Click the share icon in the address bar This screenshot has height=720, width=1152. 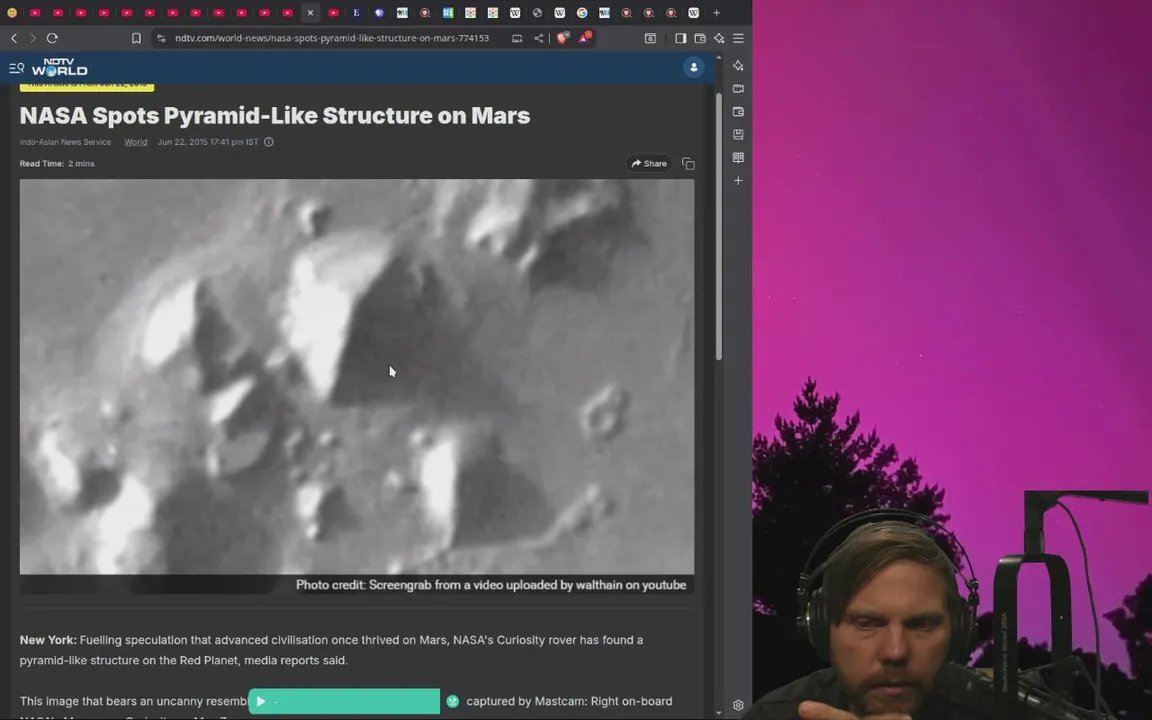tap(539, 38)
